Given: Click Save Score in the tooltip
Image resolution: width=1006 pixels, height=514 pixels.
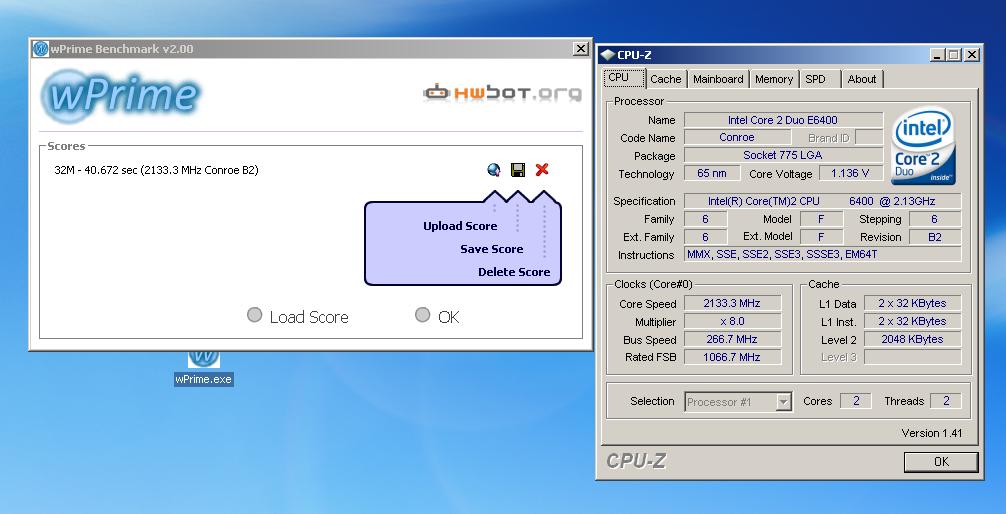Looking at the screenshot, I should click(491, 249).
